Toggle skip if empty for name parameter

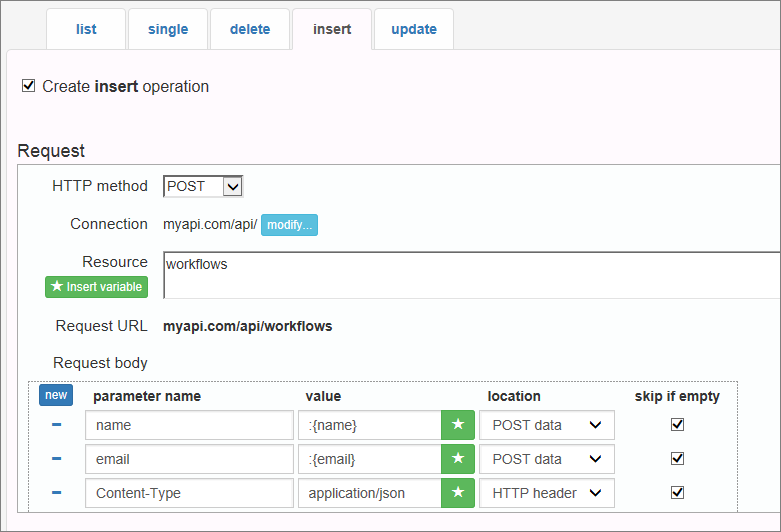click(677, 425)
